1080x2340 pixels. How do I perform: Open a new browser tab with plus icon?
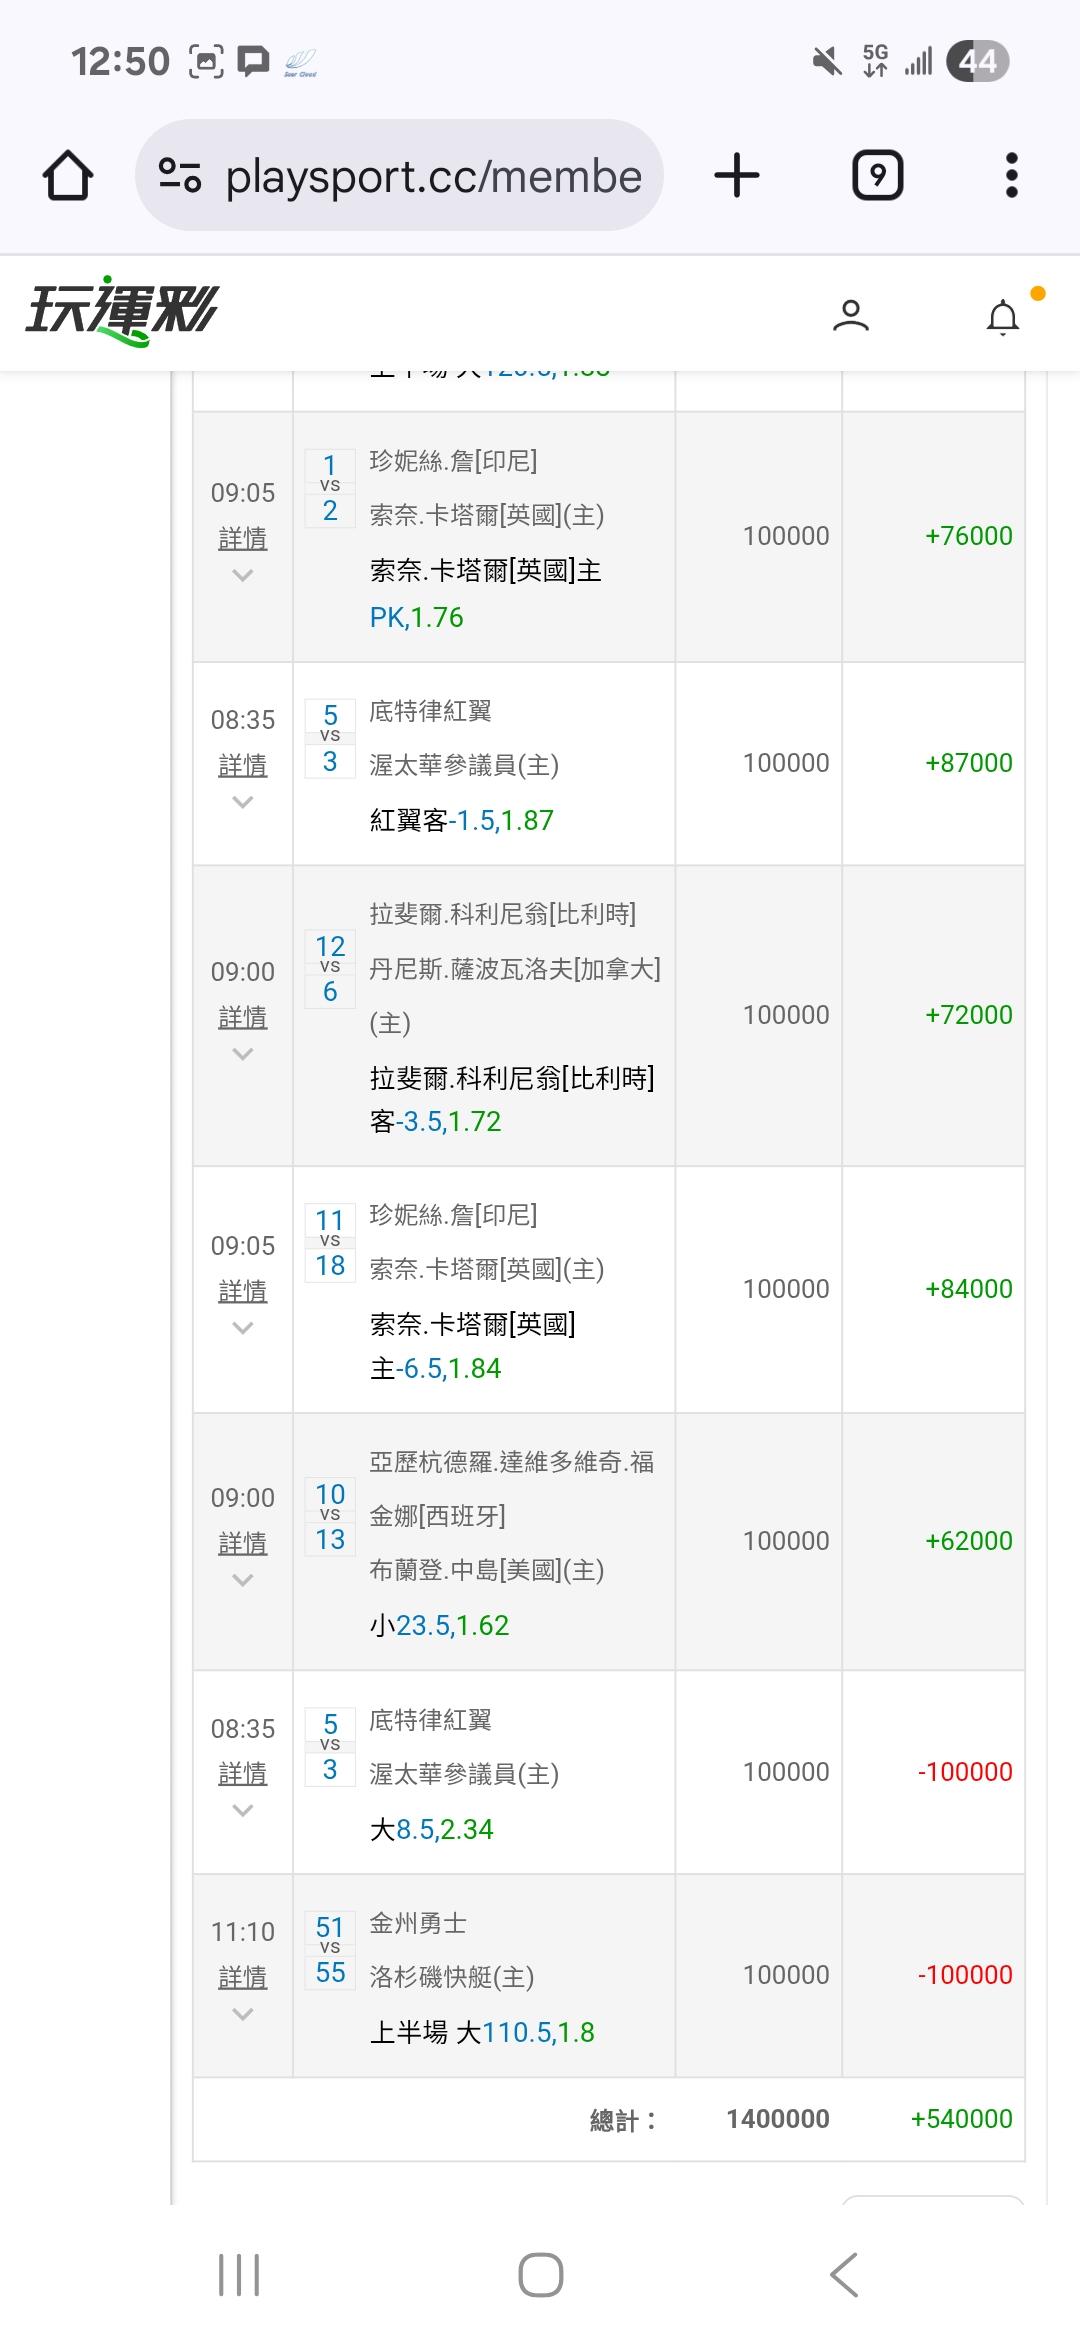tap(737, 176)
